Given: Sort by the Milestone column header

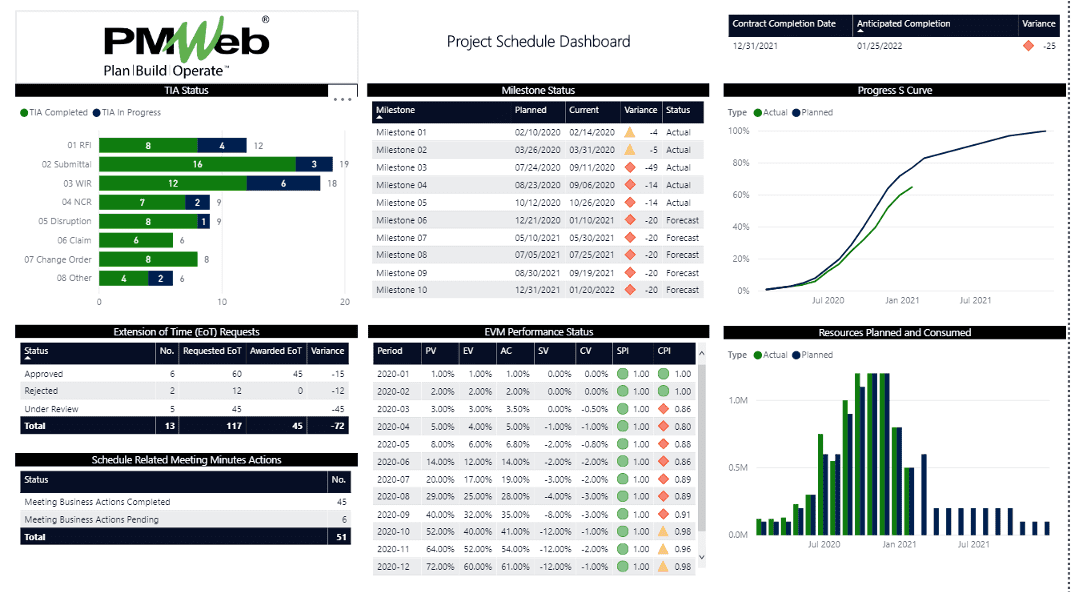Looking at the screenshot, I should pyautogui.click(x=396, y=110).
